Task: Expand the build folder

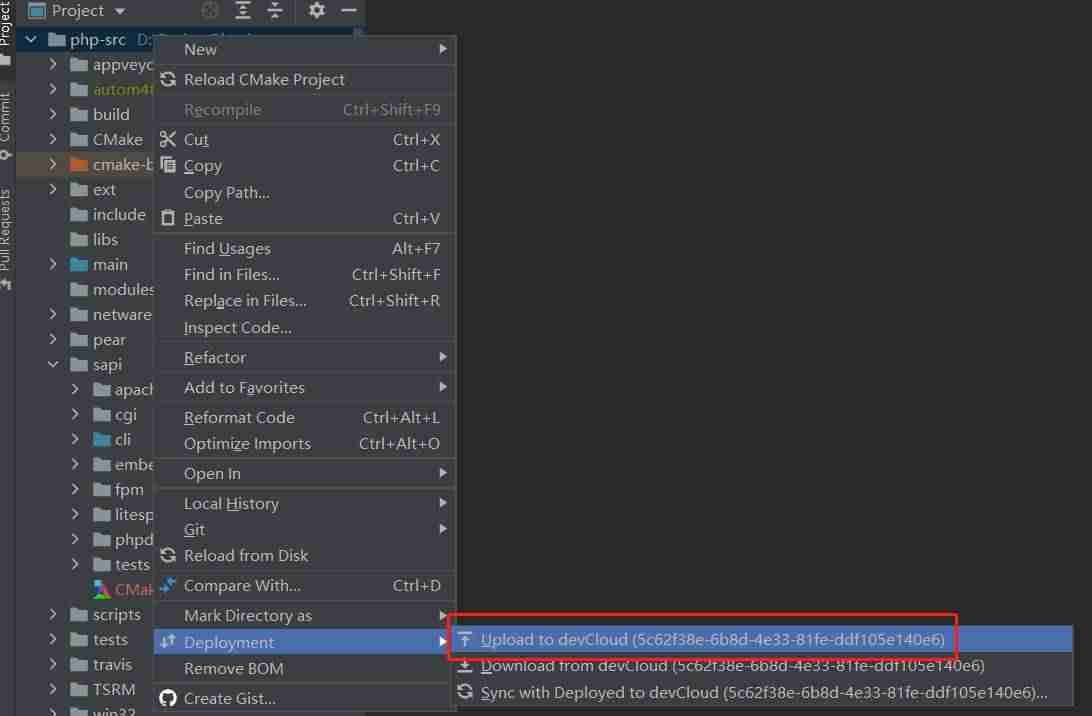Action: 53,114
